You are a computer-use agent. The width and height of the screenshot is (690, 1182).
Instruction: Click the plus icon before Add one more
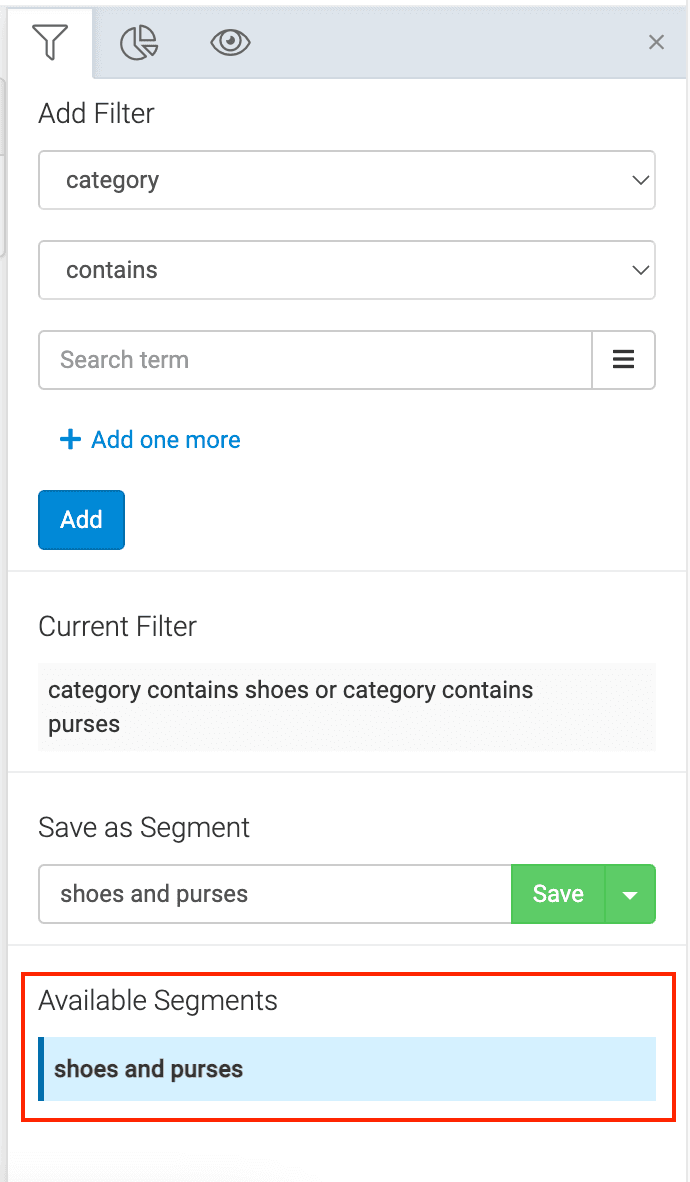tap(70, 440)
